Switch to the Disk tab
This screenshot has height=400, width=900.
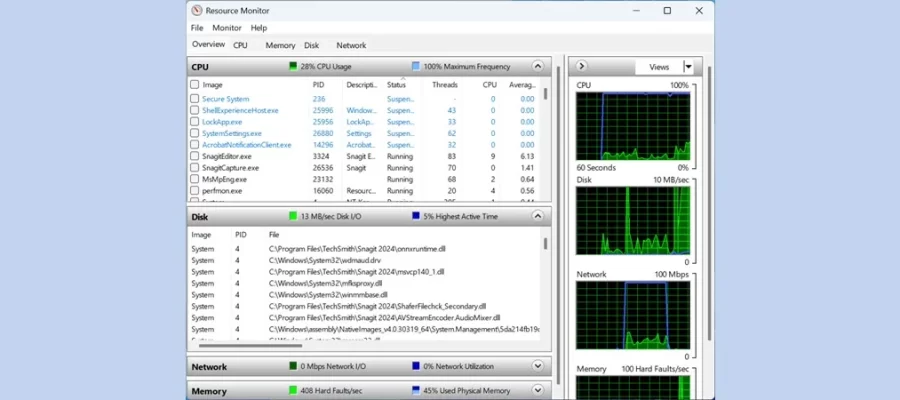point(312,45)
